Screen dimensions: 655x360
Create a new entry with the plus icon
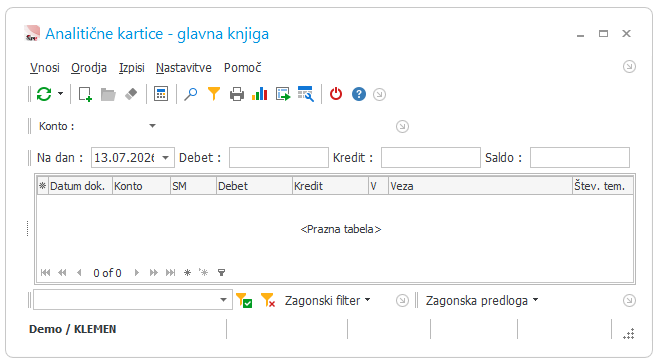point(85,94)
